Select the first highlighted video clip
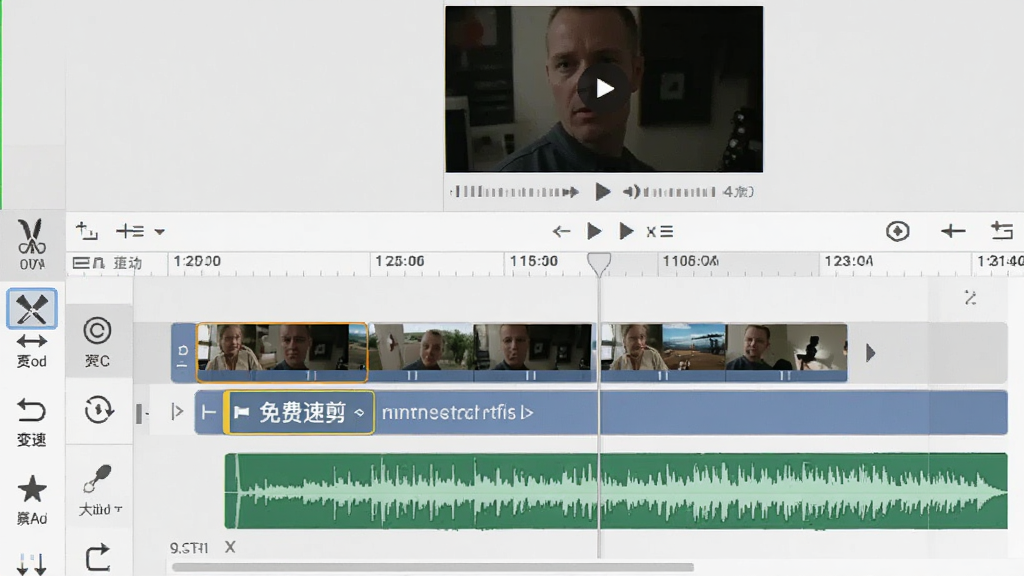Viewport: 1024px width, 576px height. tap(281, 352)
